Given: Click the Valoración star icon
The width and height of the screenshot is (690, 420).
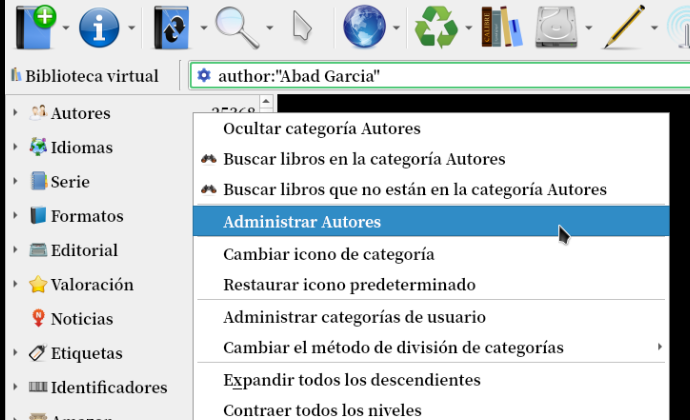Looking at the screenshot, I should click(38, 284).
